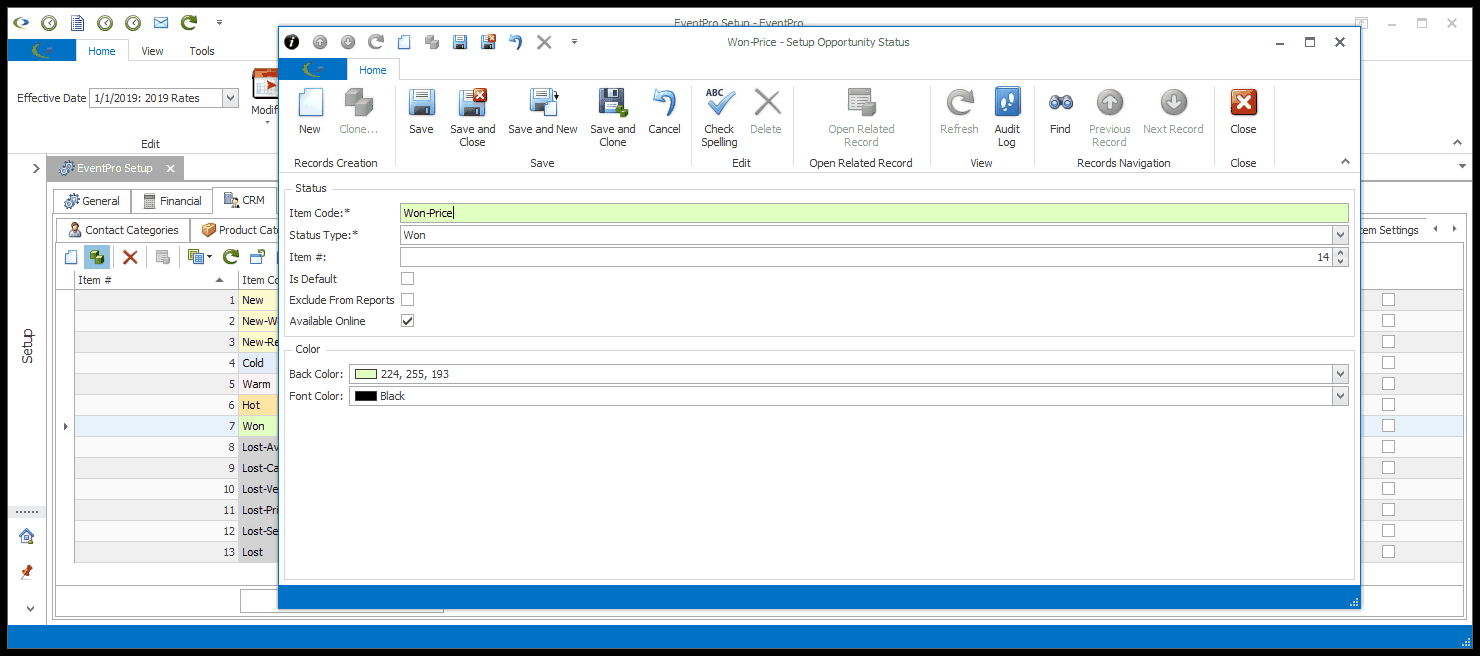Click the green refresh icon in the EventPro title bar
The height and width of the screenshot is (656, 1480).
coord(188,22)
